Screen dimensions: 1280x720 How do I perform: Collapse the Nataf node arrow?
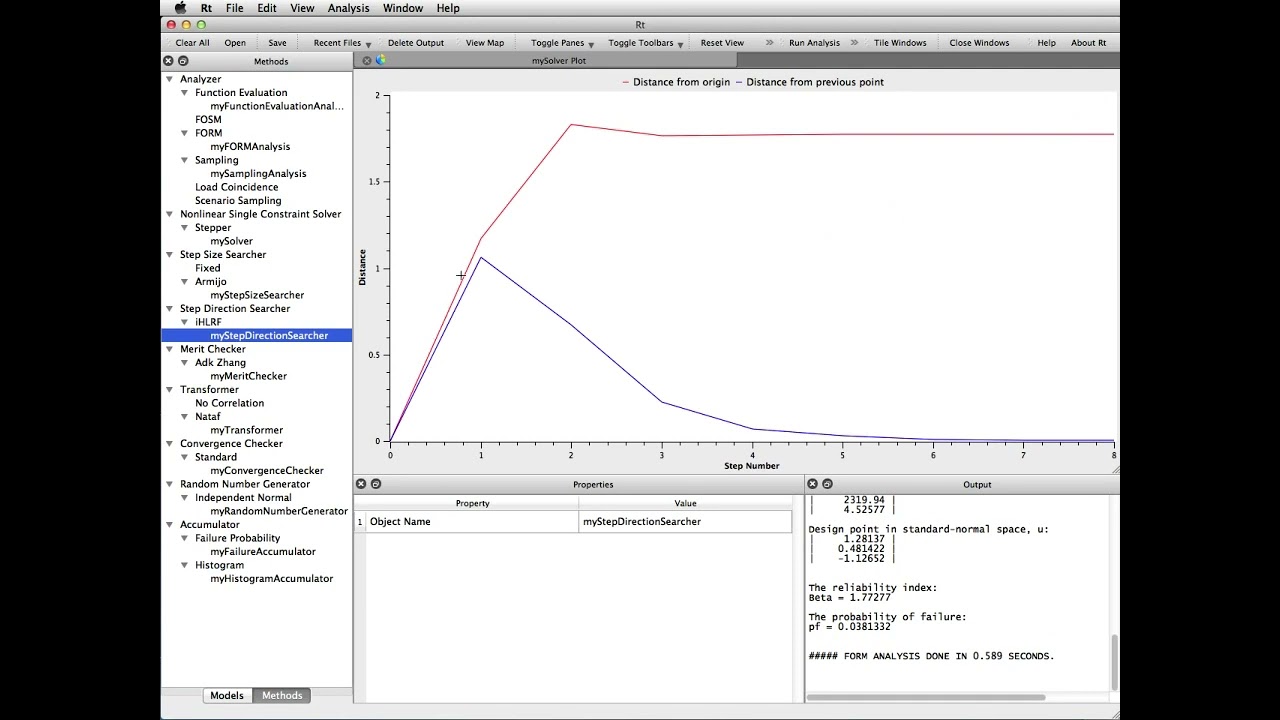pos(185,417)
